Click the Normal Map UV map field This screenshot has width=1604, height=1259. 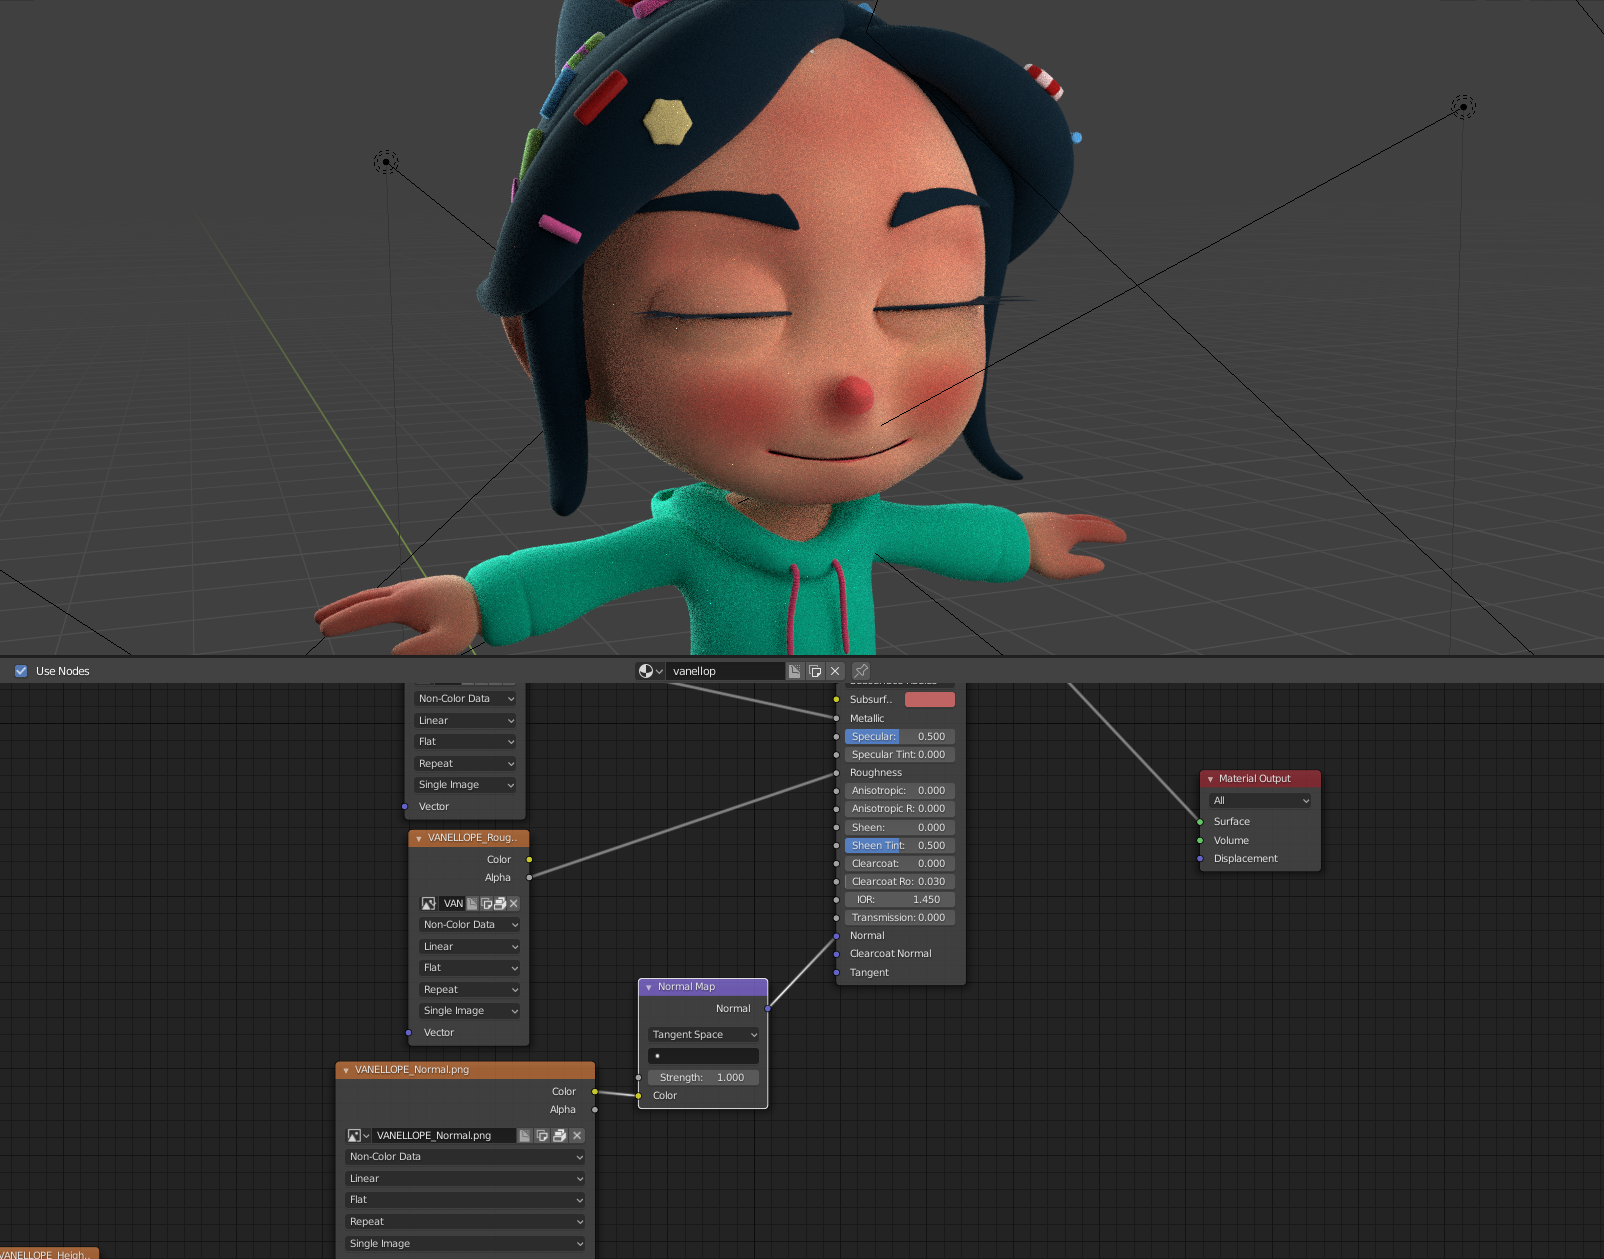(x=704, y=1056)
